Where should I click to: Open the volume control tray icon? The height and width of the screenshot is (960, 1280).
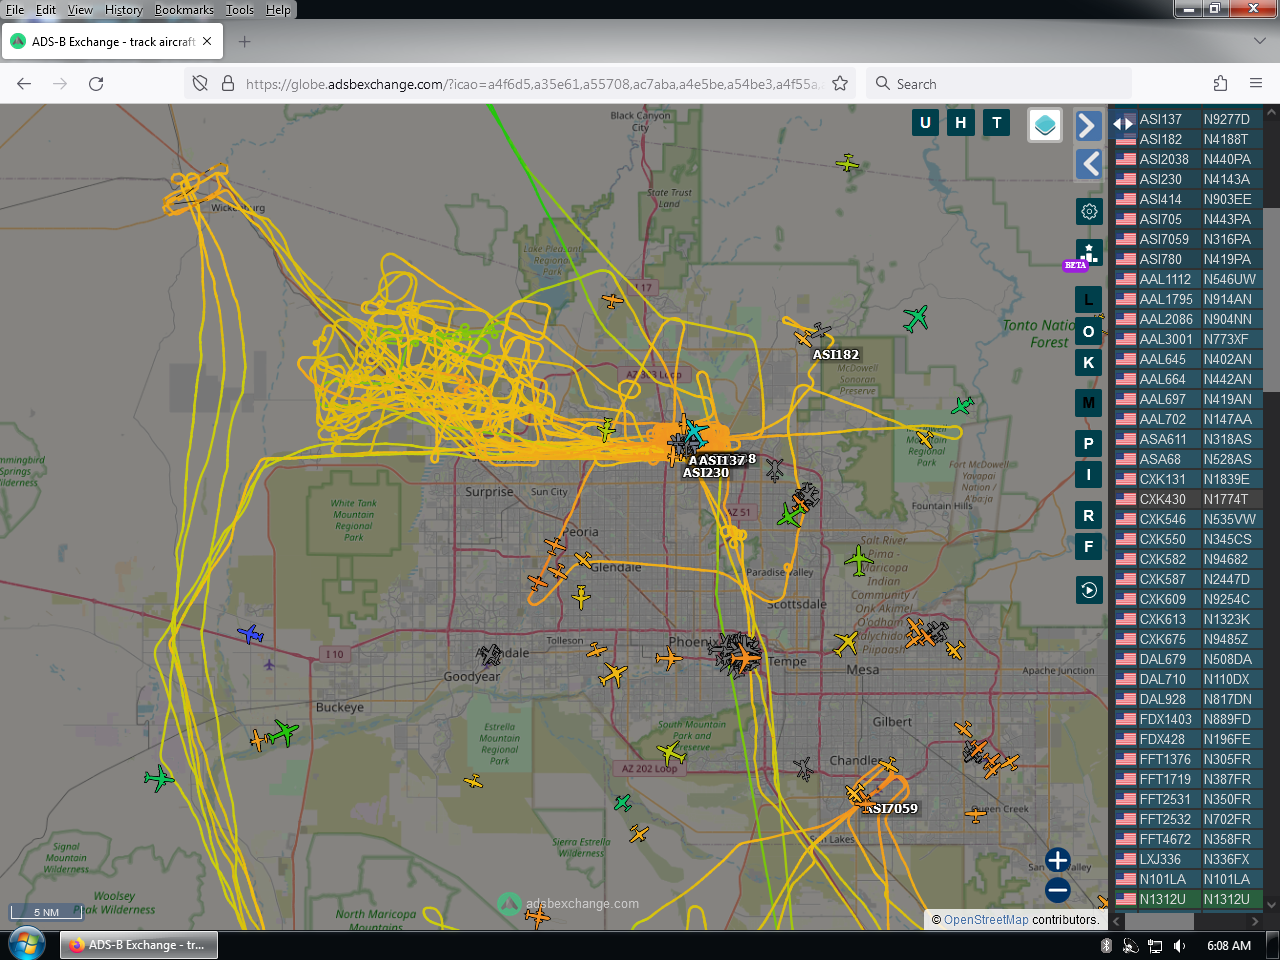1180,946
